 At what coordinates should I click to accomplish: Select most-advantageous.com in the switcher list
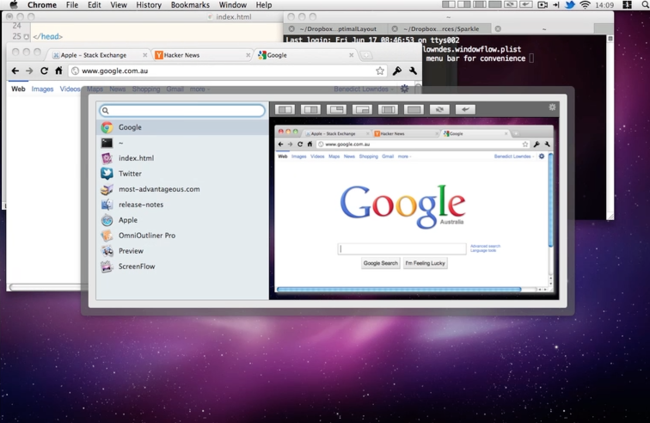182,189
